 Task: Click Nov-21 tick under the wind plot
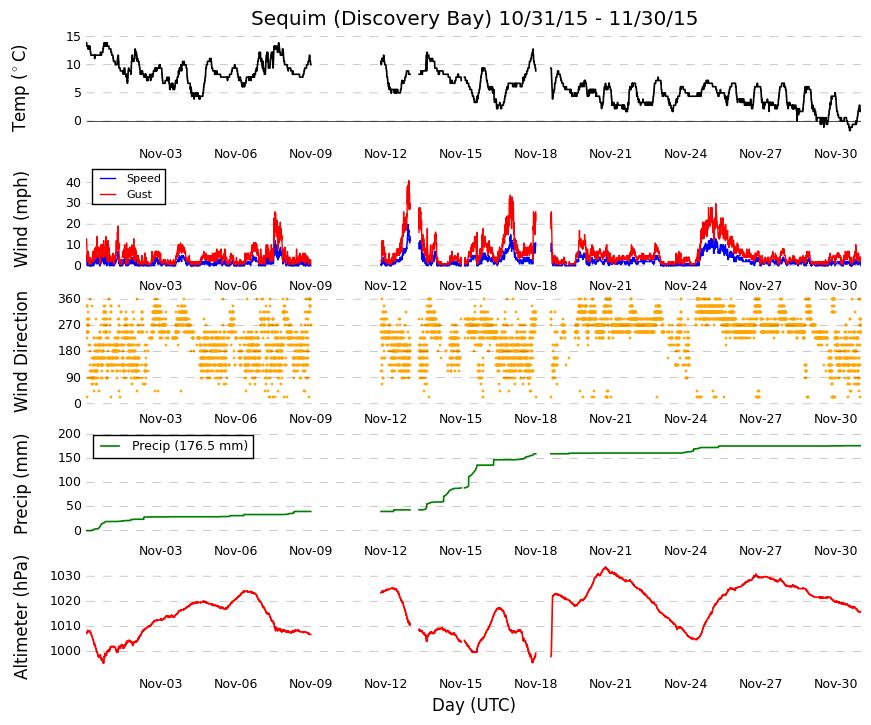(x=610, y=286)
